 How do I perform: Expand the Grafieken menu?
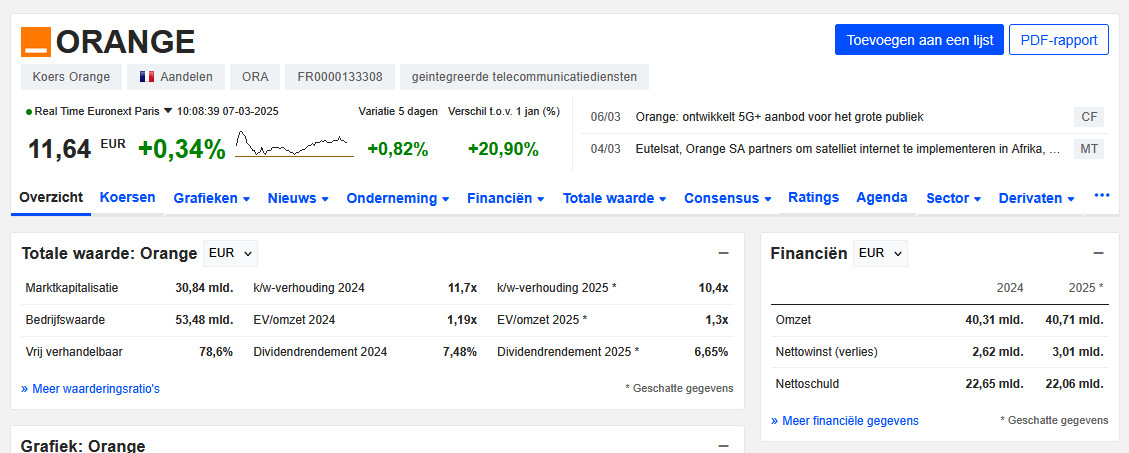212,198
